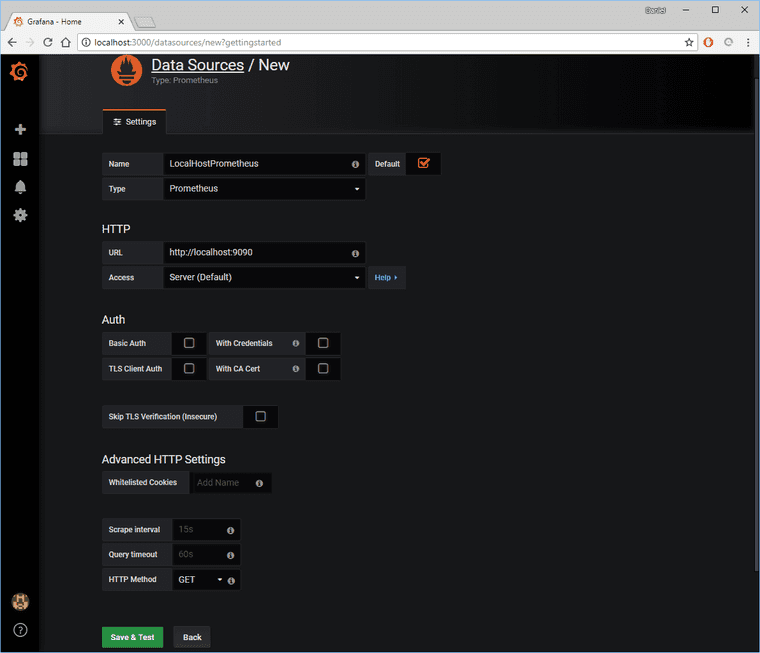This screenshot has height=653, width=760.
Task: Open the Create plus menu icon
Action: [20, 129]
